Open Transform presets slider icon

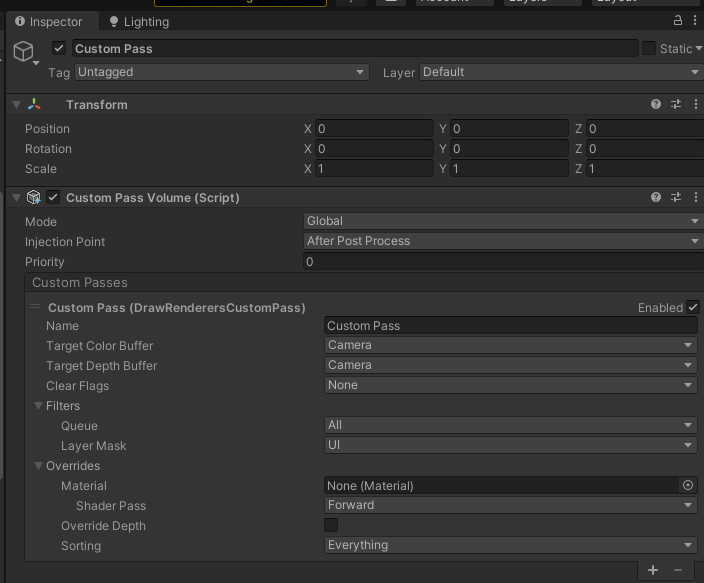[676, 104]
